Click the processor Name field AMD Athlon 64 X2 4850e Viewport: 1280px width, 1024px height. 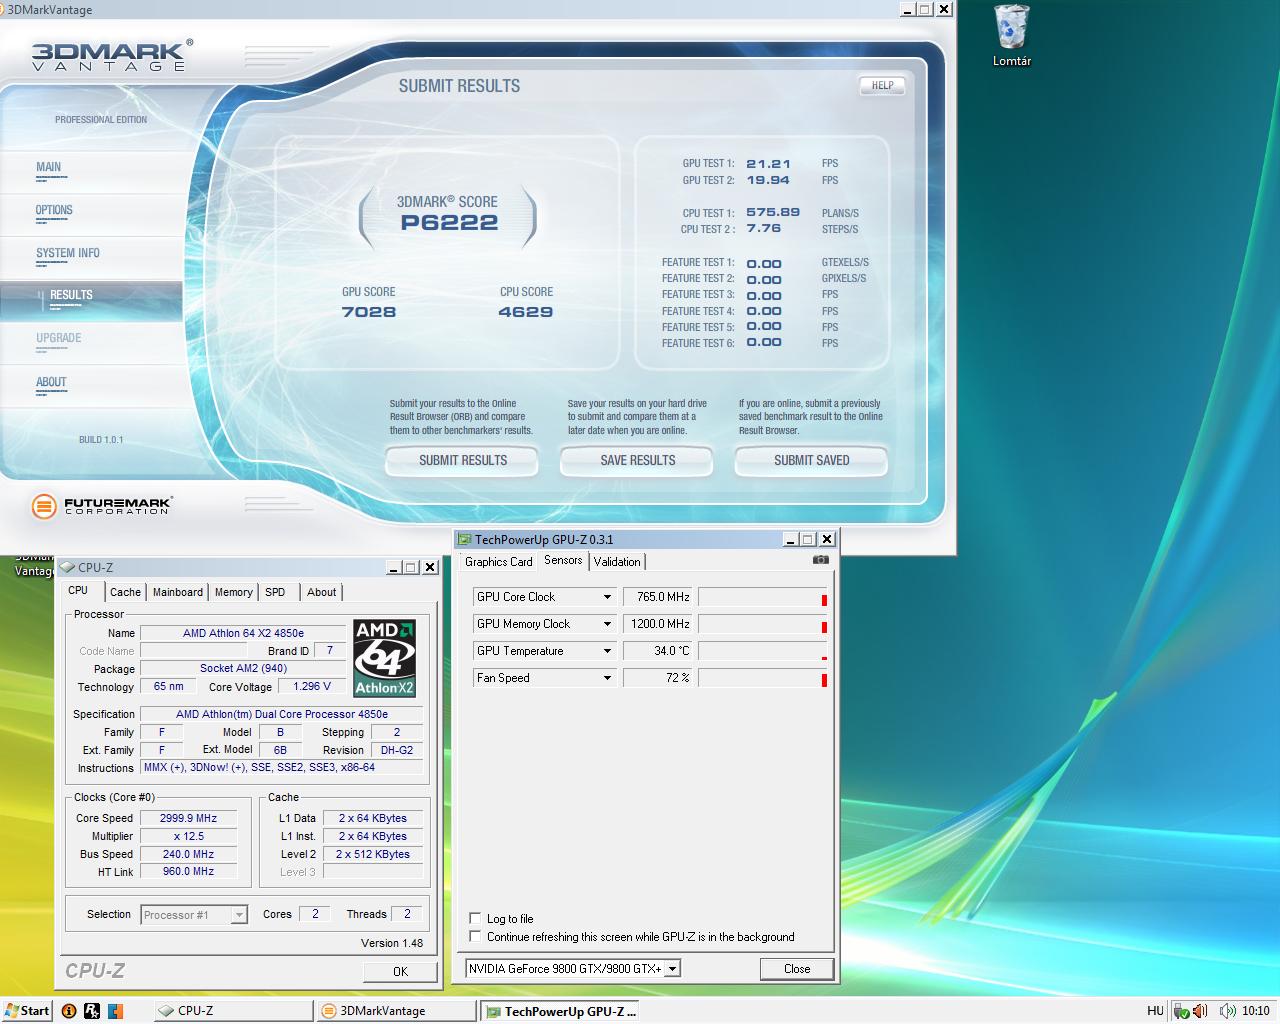coord(243,633)
